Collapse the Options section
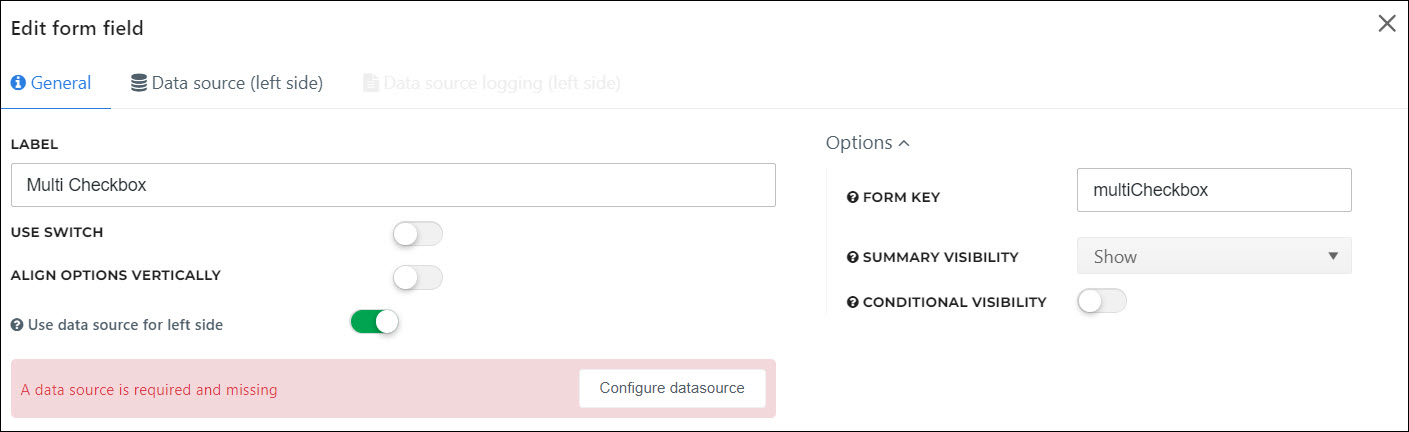 click(x=867, y=143)
